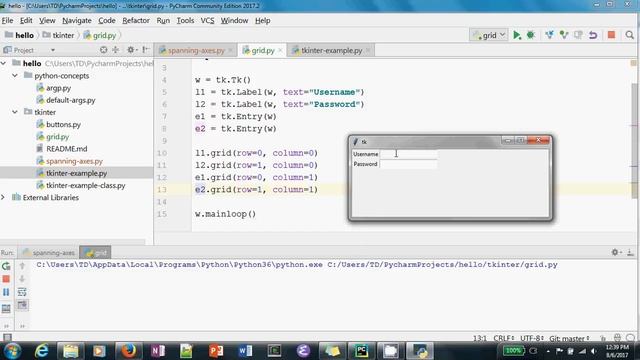Collapse all using the Project panel split-arrow icon
This screenshot has height=360, width=640.
116,50
